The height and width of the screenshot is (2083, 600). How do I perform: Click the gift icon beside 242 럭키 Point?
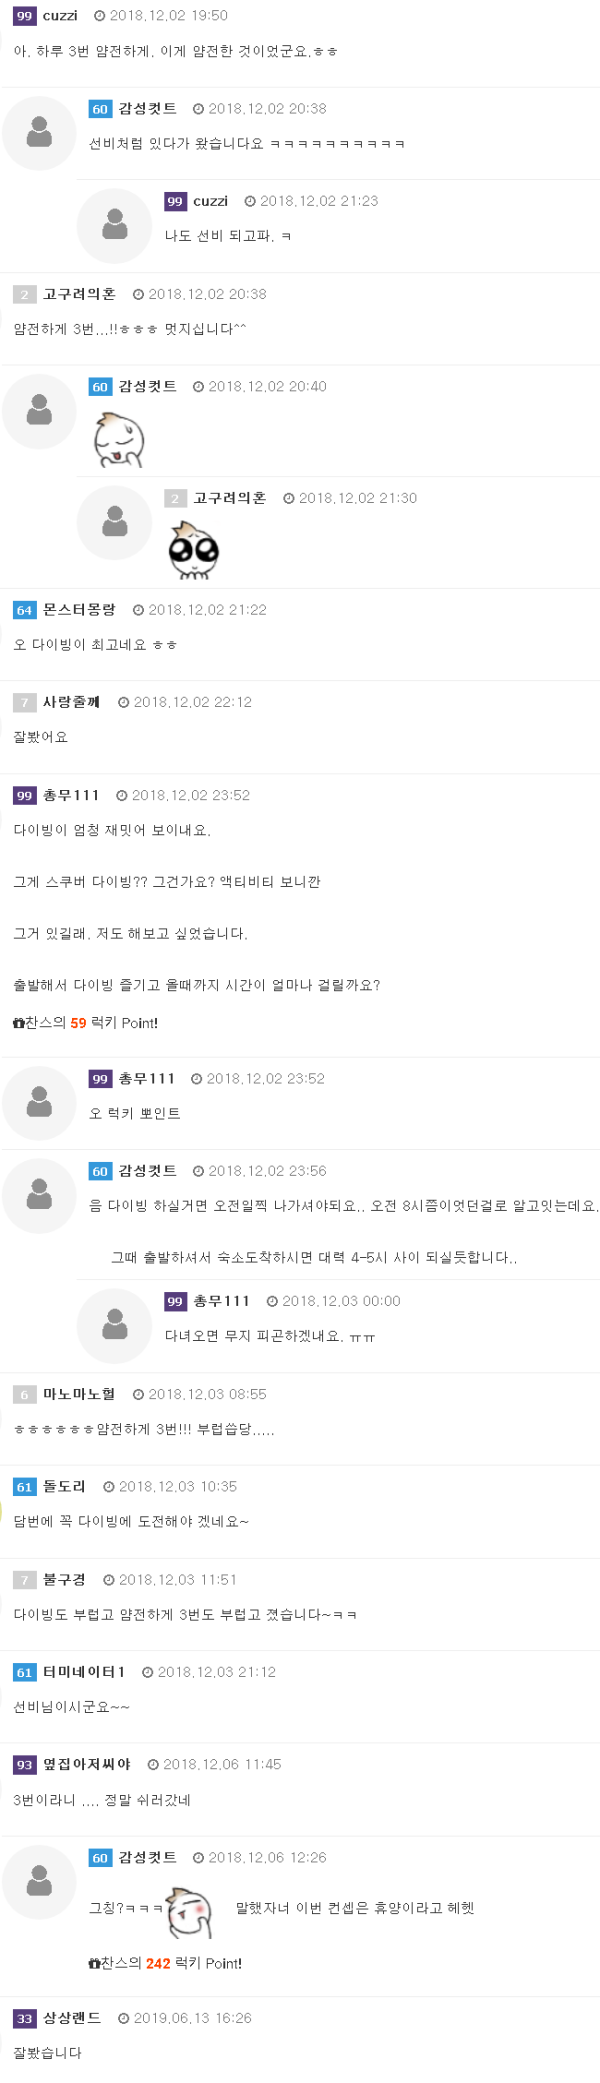tap(94, 1963)
